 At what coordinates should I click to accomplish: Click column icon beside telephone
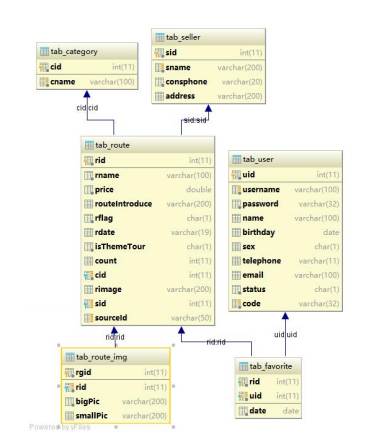pyautogui.click(x=236, y=261)
